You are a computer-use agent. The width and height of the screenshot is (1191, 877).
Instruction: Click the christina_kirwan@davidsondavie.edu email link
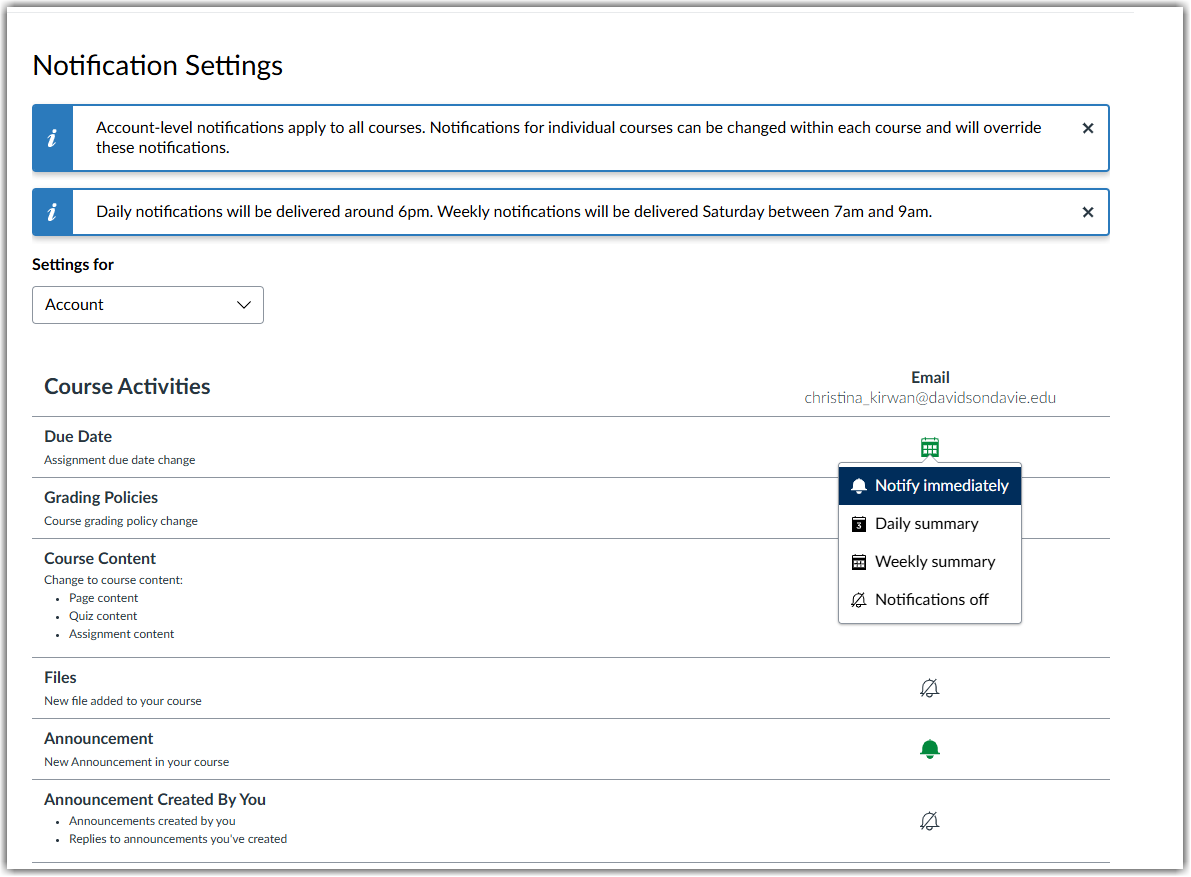tap(930, 397)
